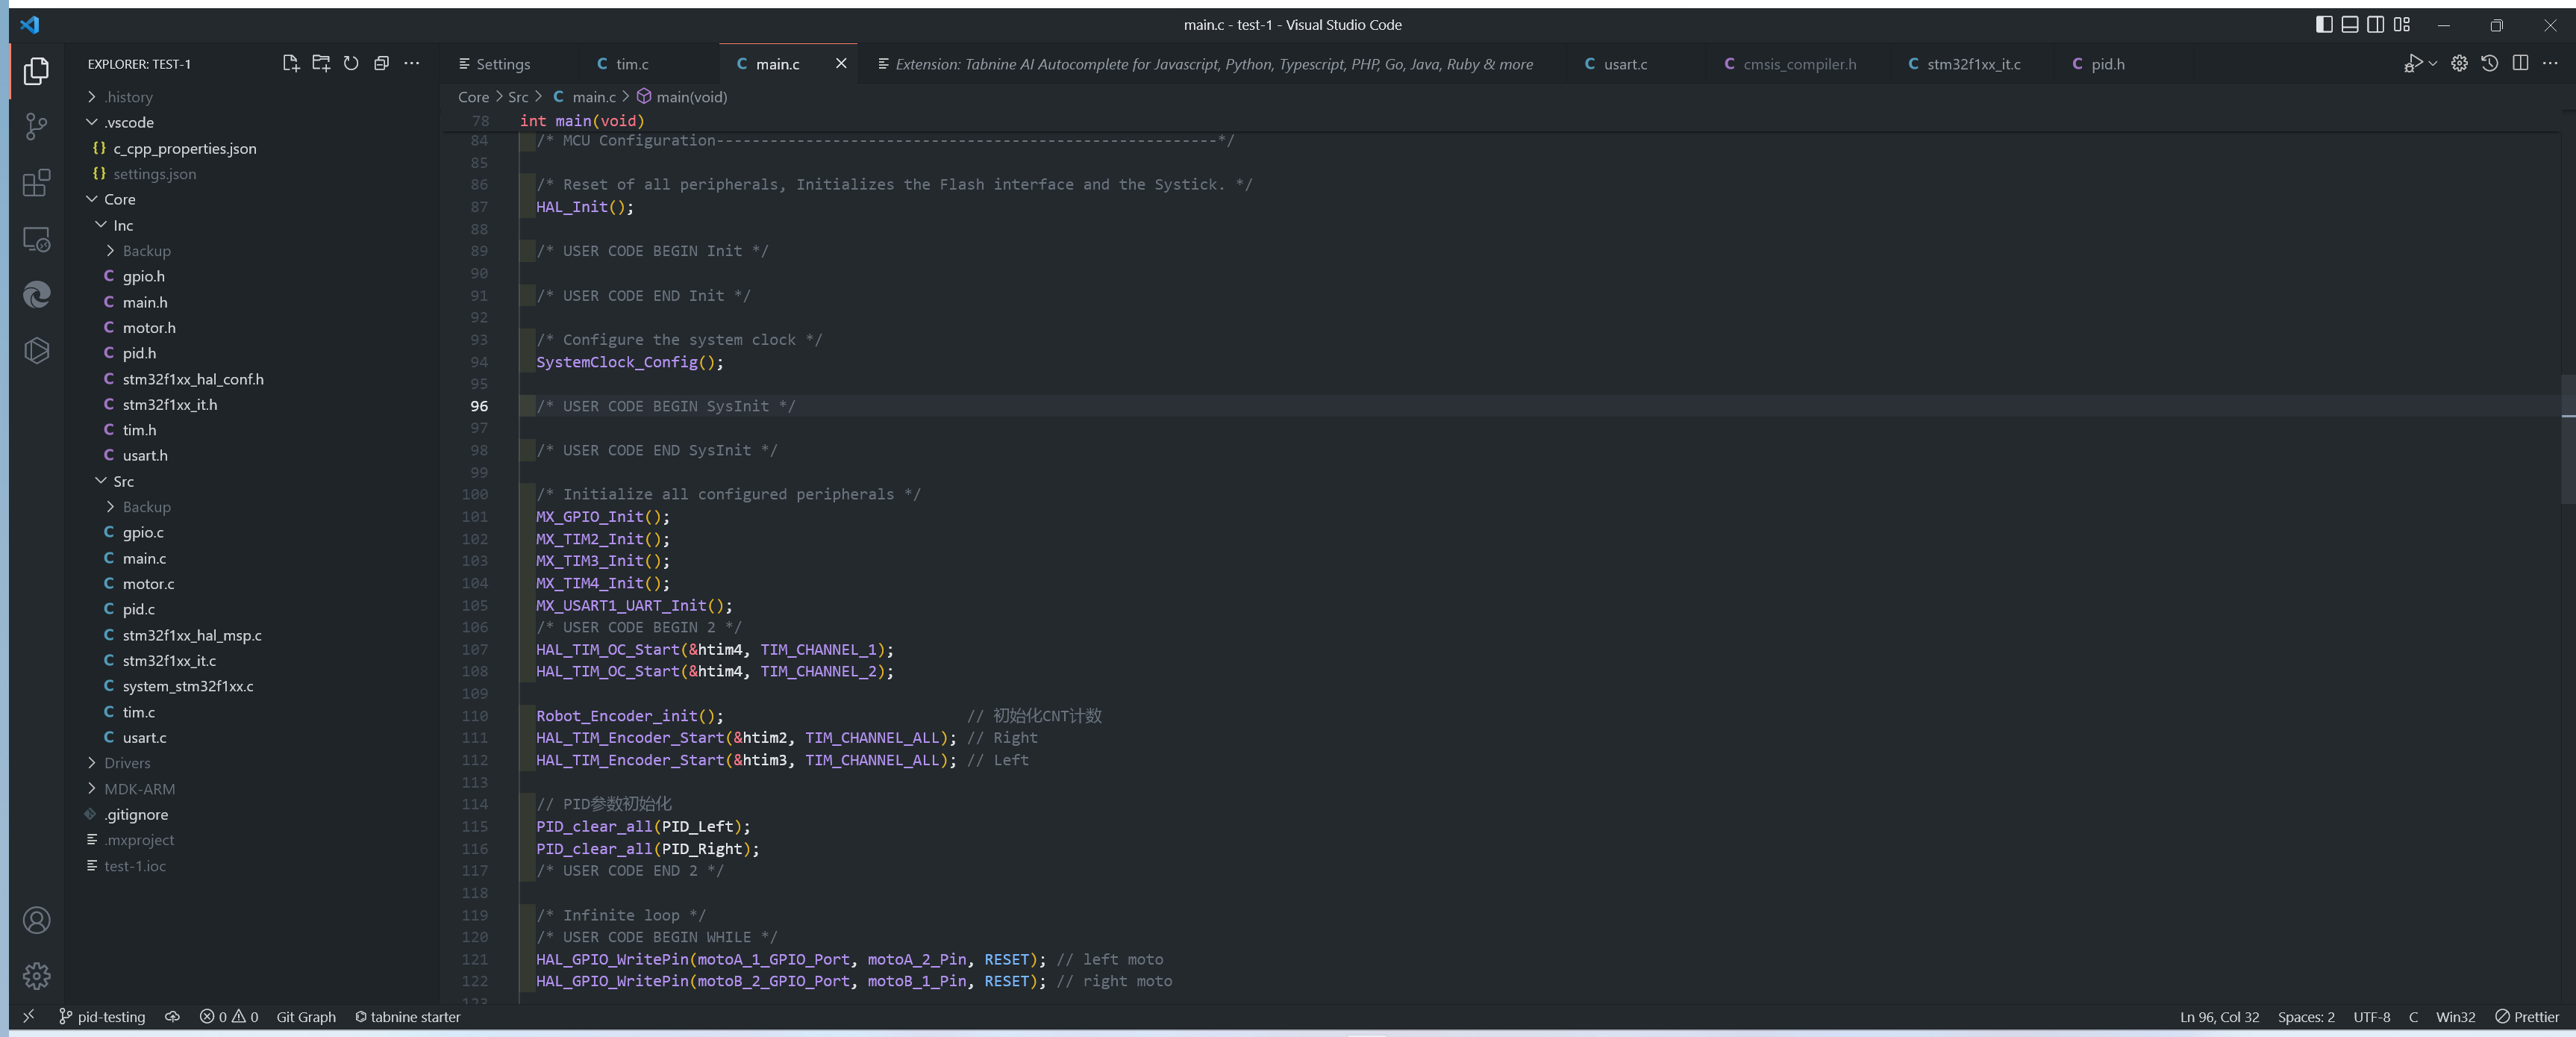Expand the Drivers folder
The image size is (2576, 1037).
click(x=254, y=763)
